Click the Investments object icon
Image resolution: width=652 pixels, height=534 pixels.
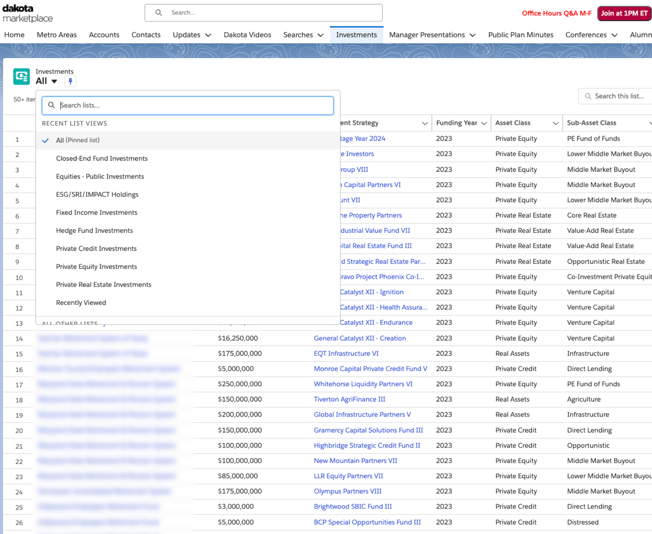(x=21, y=77)
